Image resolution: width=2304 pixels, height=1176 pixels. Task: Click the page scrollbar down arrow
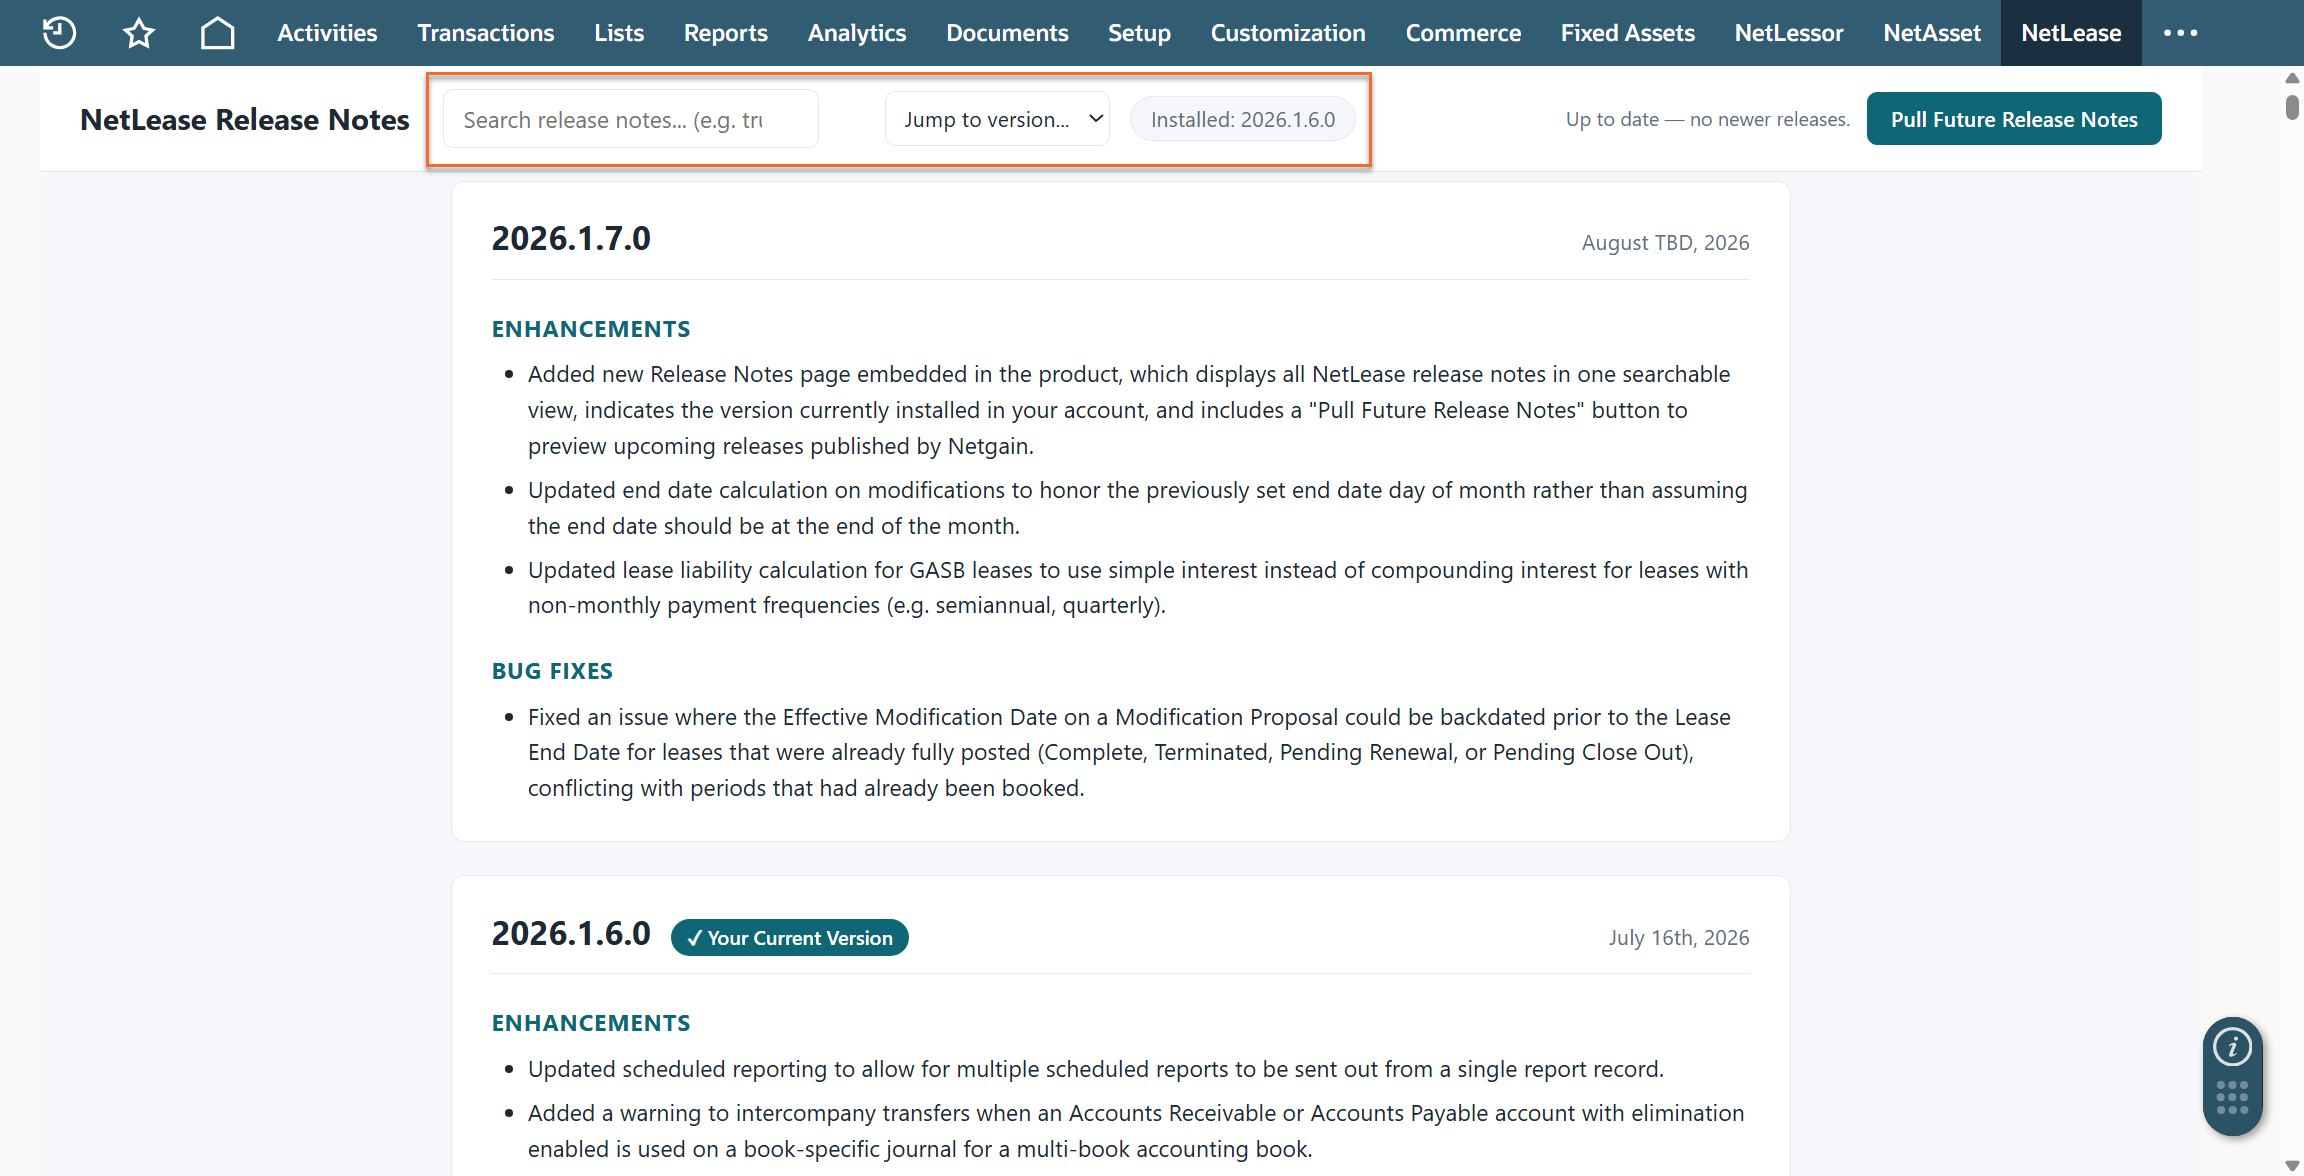2292,1166
